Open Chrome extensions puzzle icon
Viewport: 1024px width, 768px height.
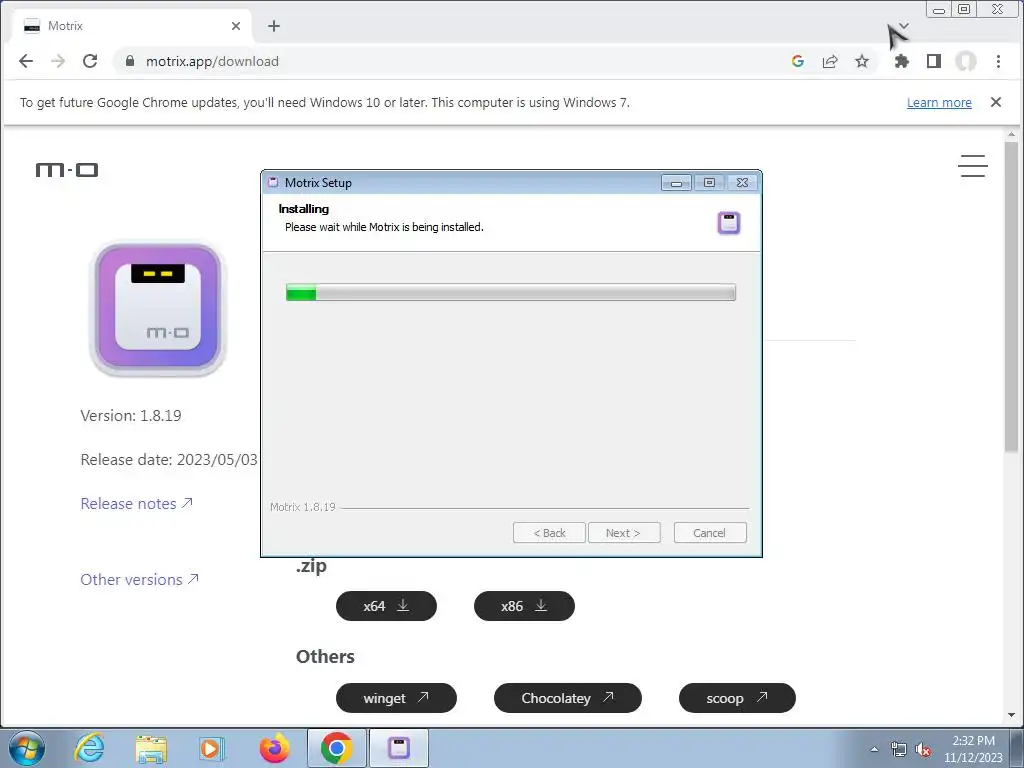pyautogui.click(x=902, y=61)
